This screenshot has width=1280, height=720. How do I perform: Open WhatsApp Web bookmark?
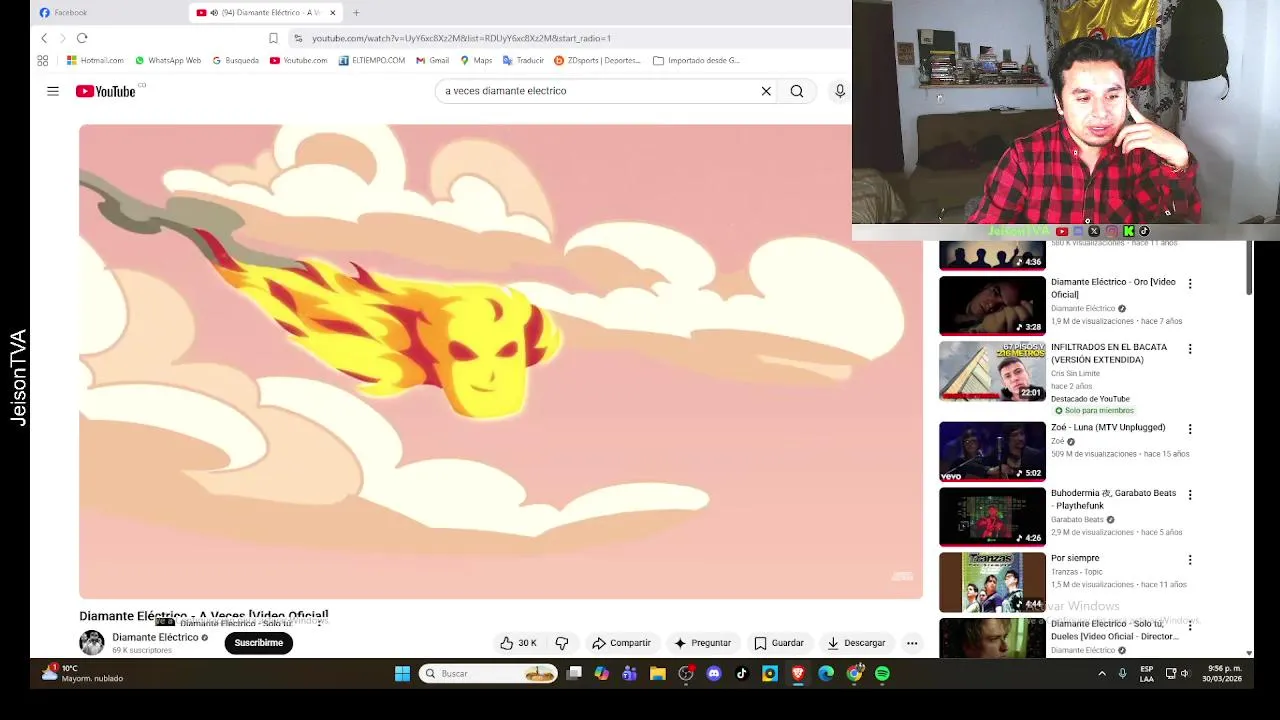click(168, 60)
